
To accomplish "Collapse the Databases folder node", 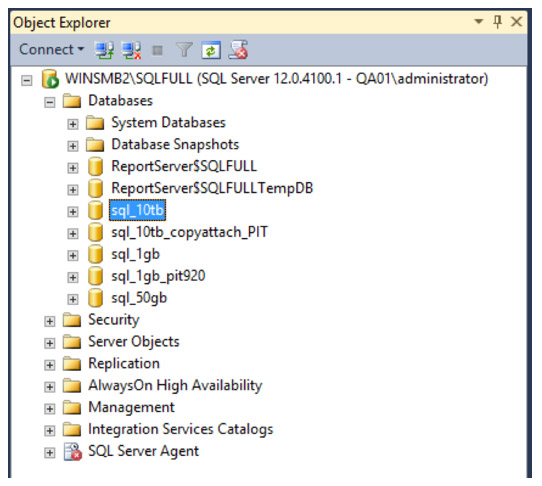I will coord(49,102).
